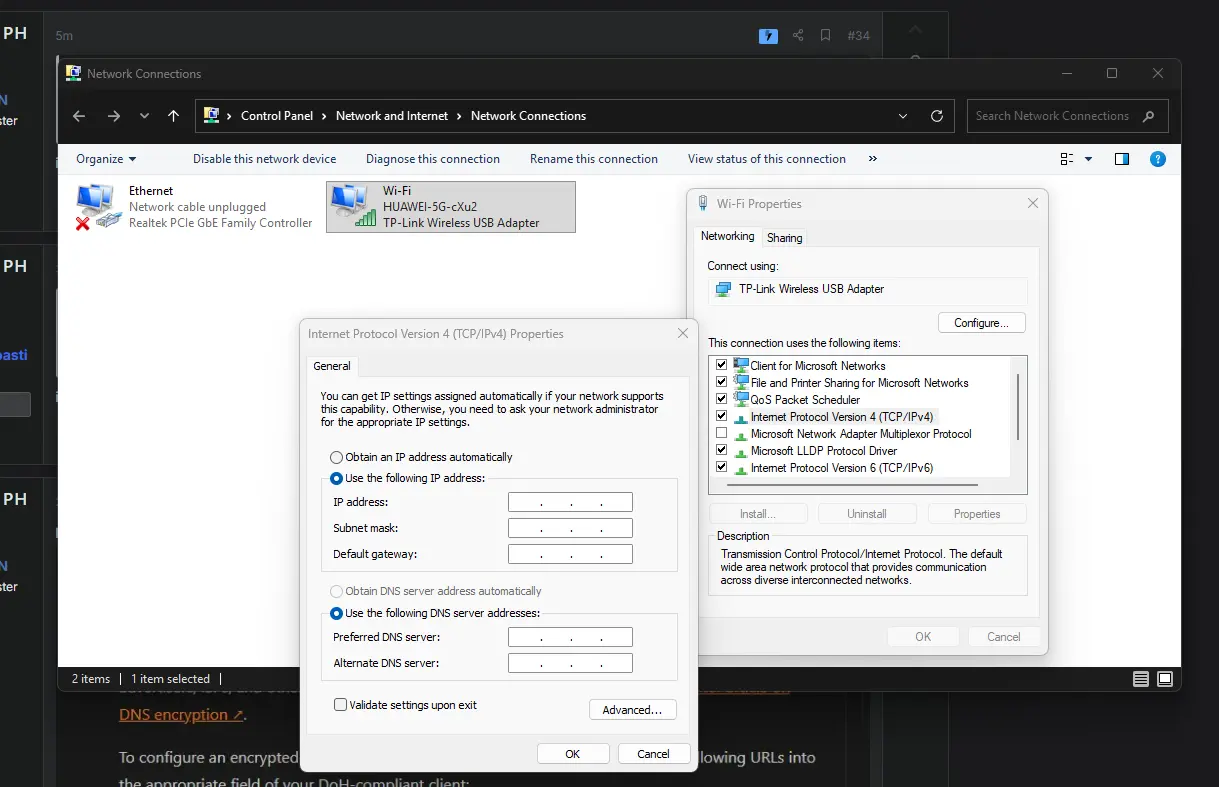Toggle Microsoft LLDP Protocol Driver checkbox

click(x=721, y=451)
